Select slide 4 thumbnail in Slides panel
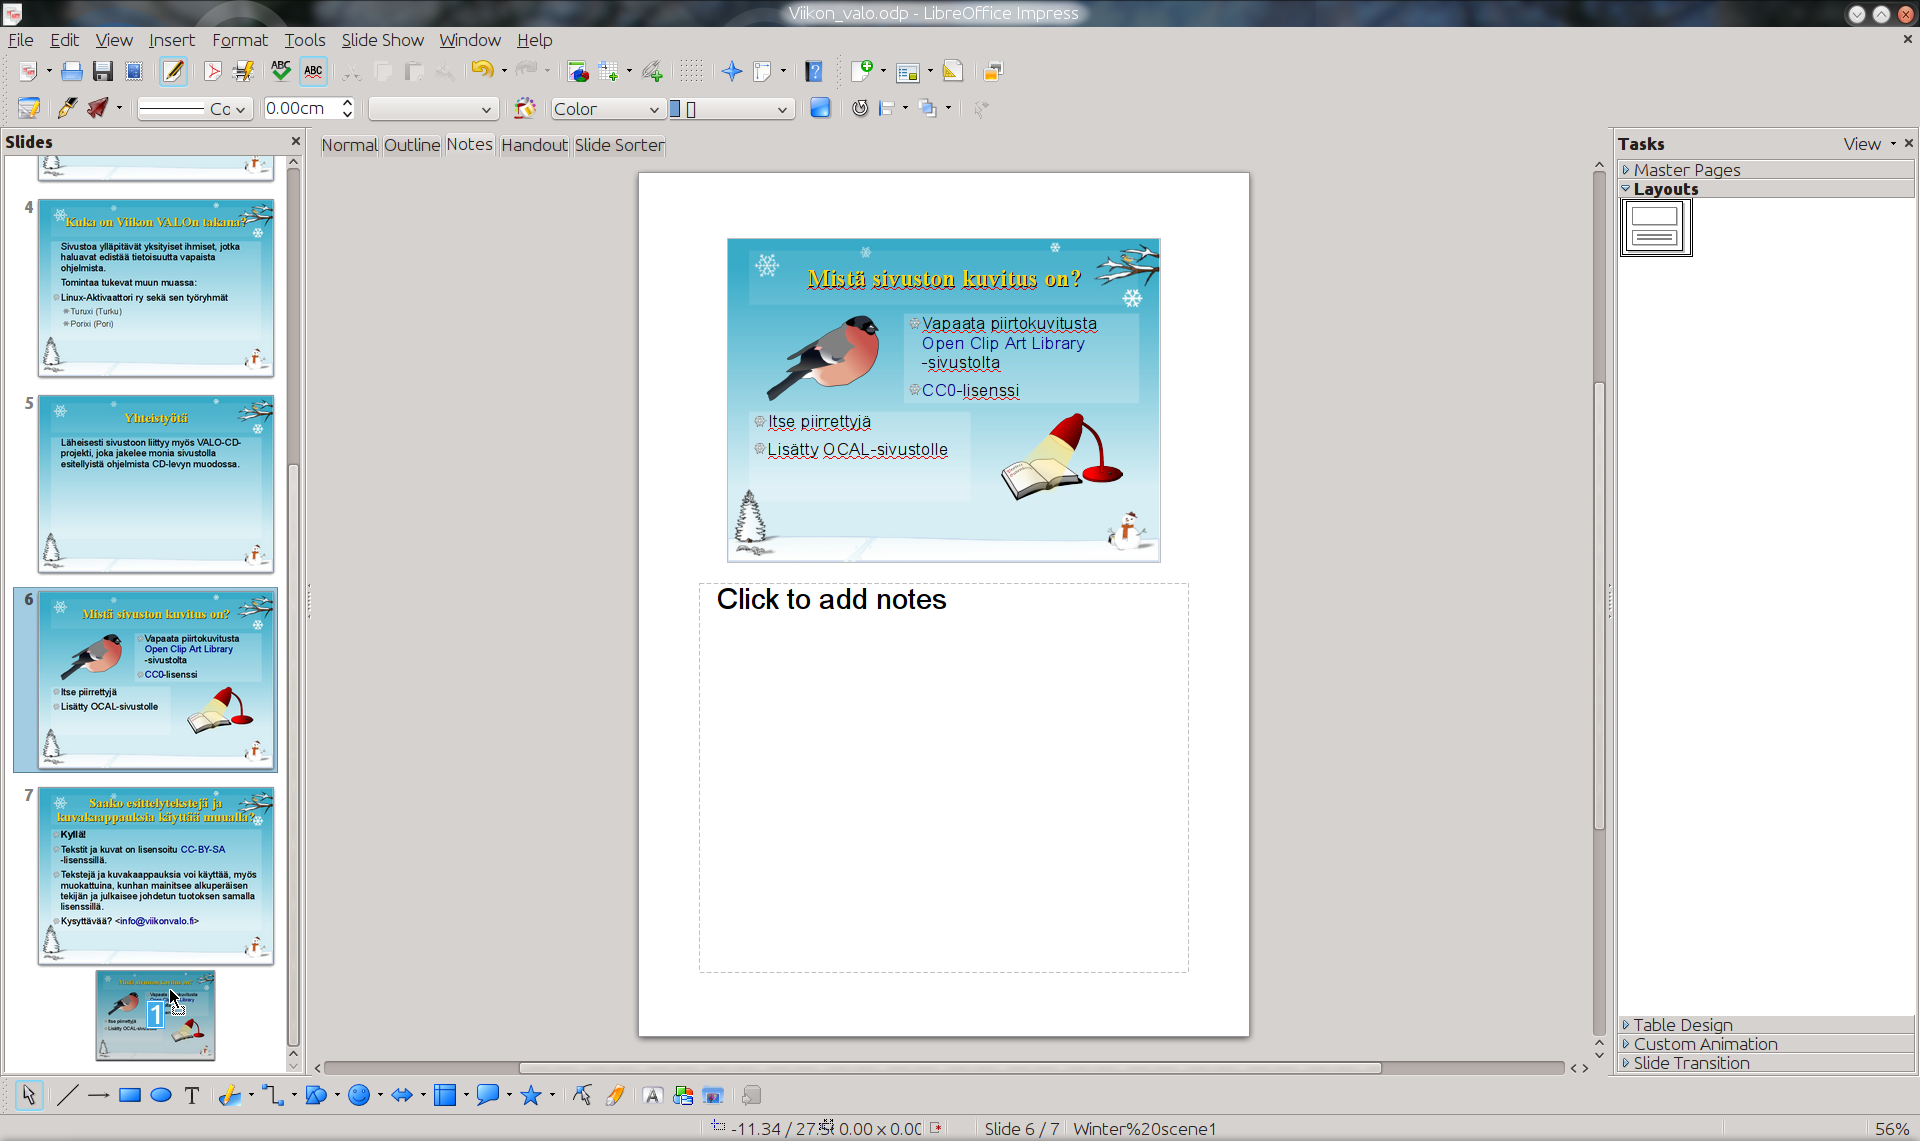This screenshot has width=1920, height=1141. (155, 288)
